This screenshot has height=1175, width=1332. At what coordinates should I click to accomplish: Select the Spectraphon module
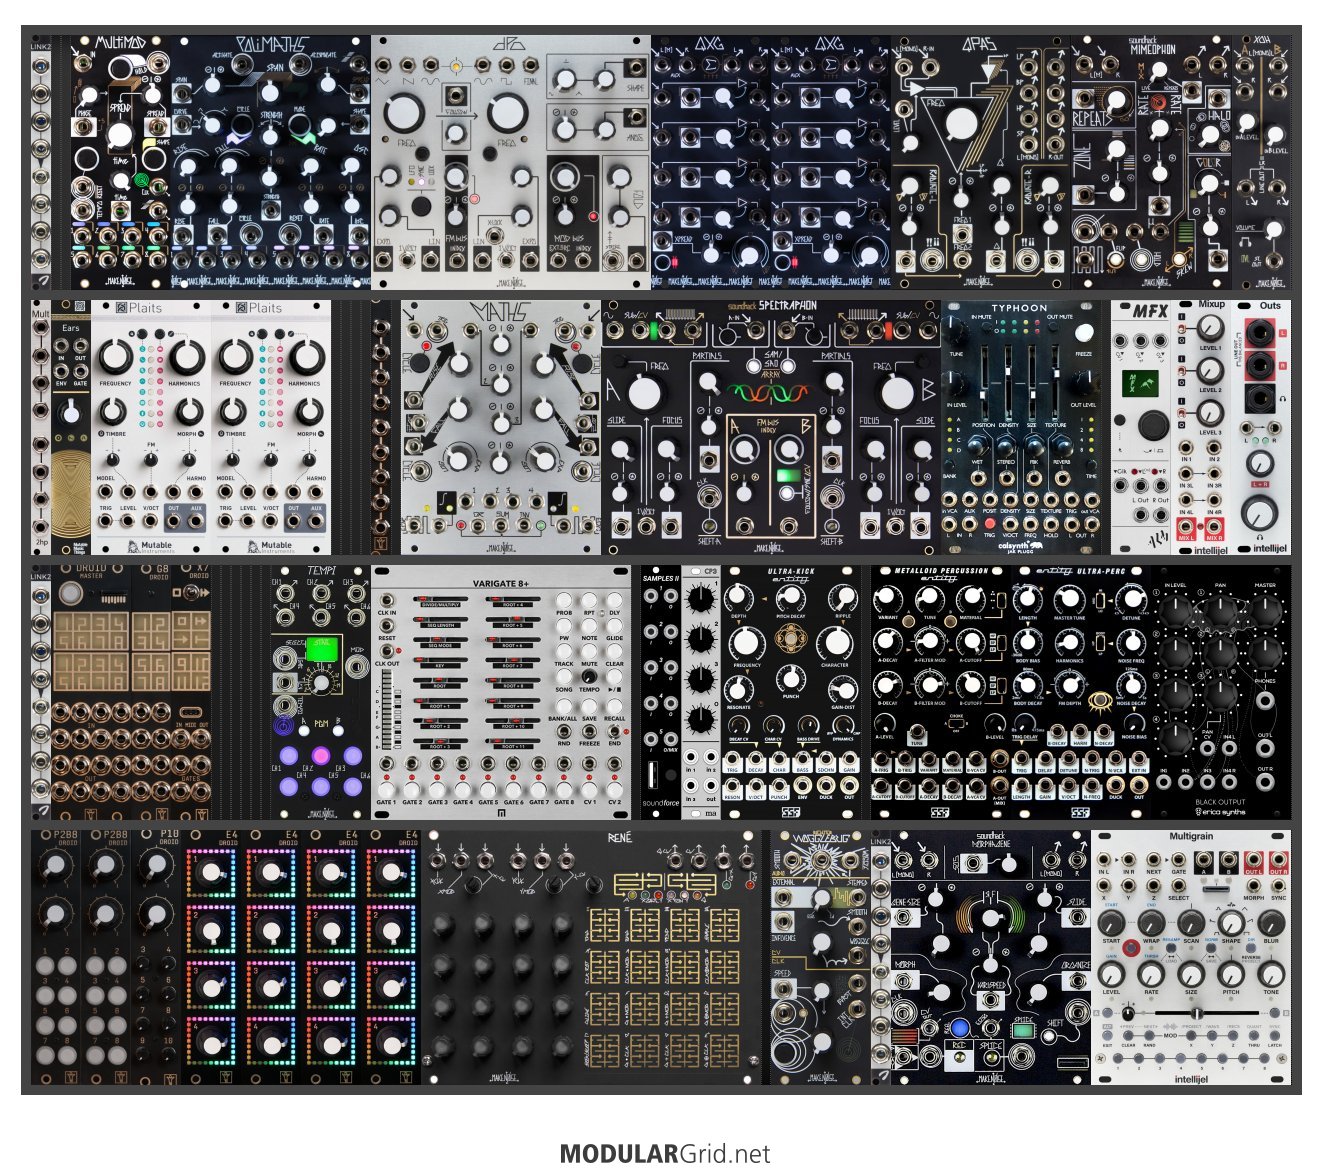pyautogui.click(x=771, y=427)
